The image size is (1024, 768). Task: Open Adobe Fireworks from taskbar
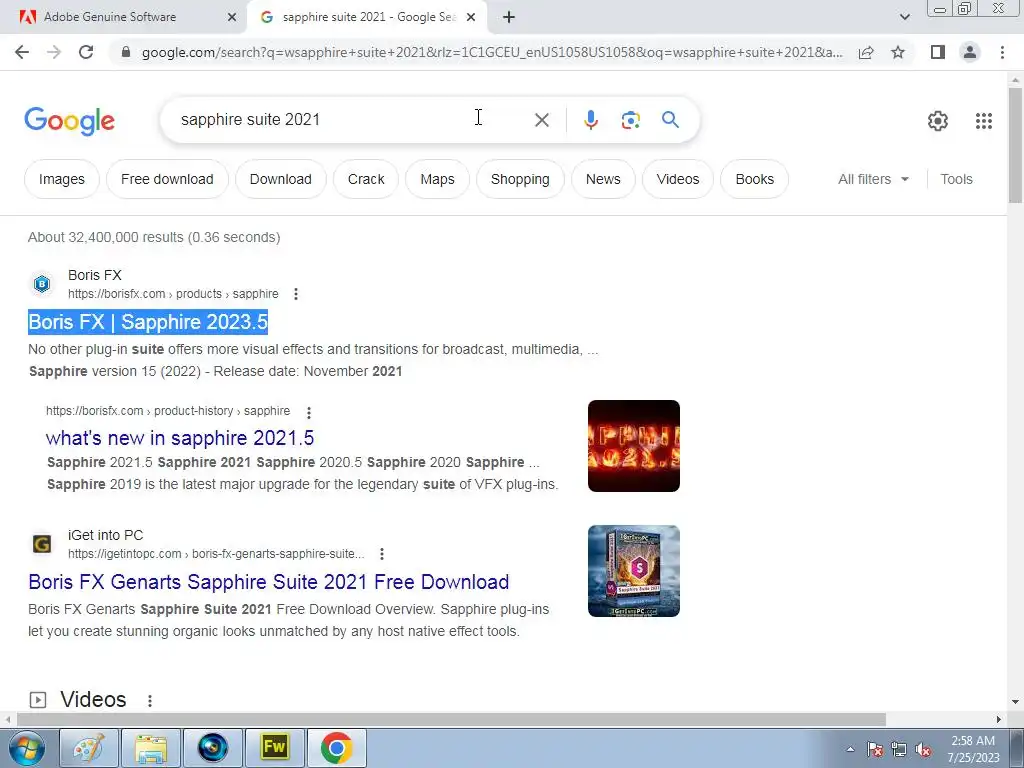(274, 748)
